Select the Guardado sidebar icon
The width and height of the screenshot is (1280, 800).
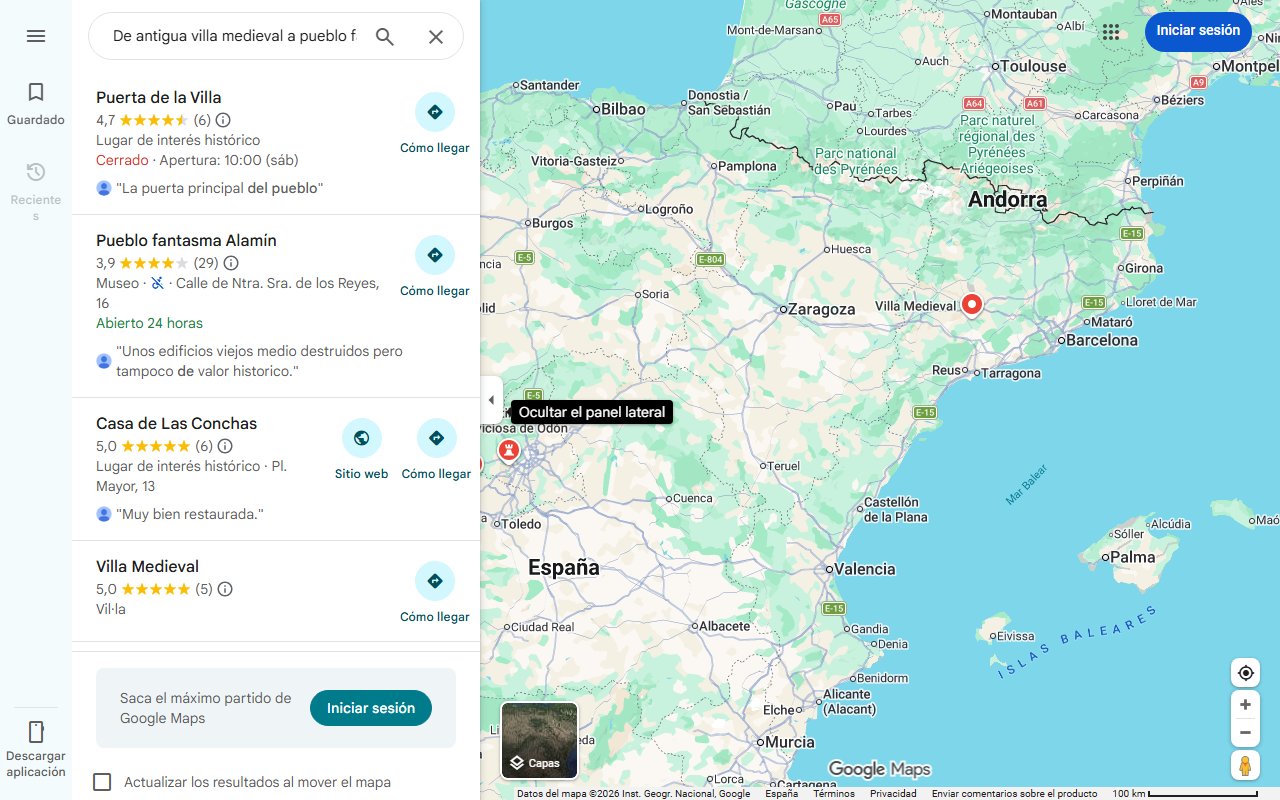point(36,100)
